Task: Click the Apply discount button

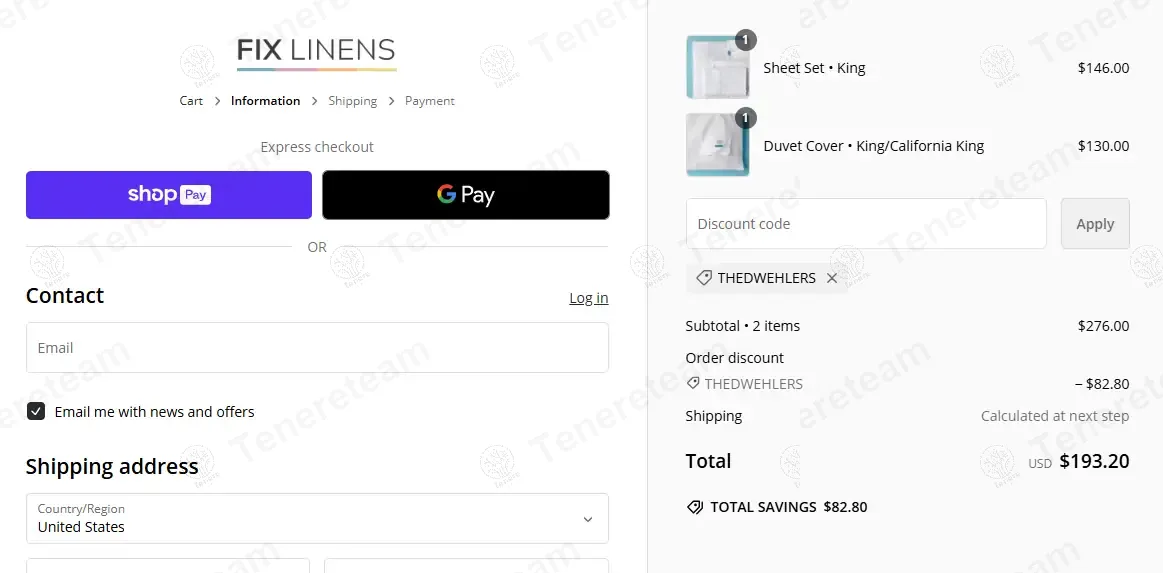Action: tap(1096, 224)
